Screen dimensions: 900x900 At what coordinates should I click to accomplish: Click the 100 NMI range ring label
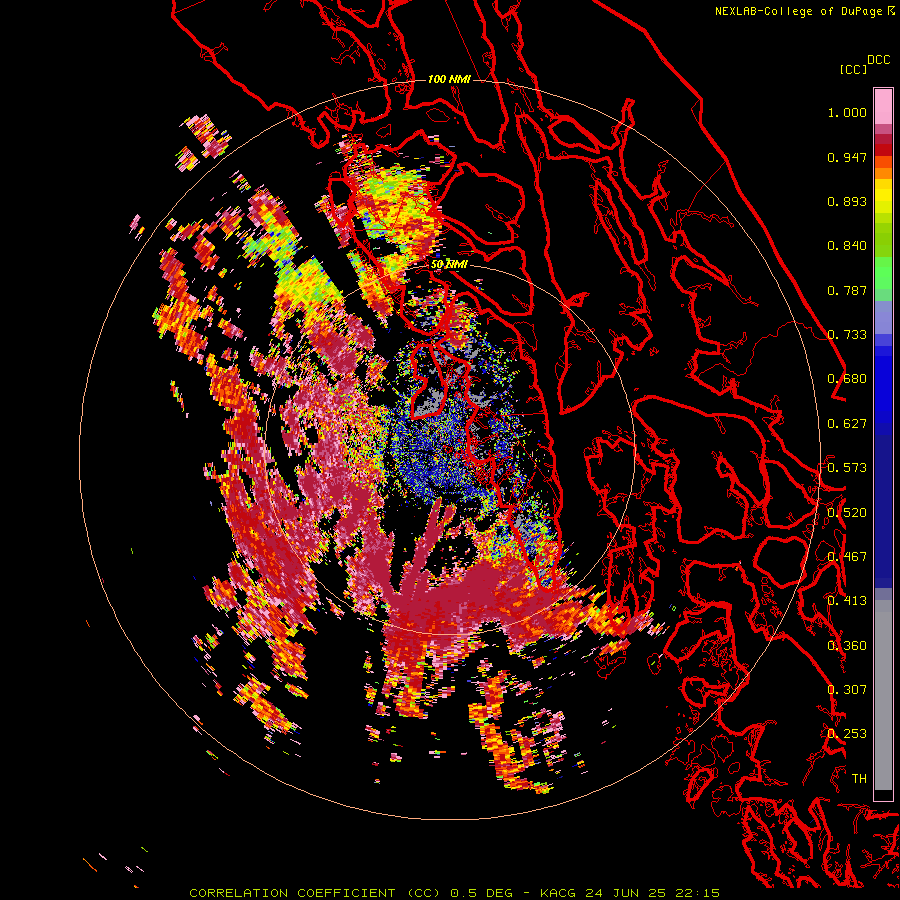click(x=449, y=79)
